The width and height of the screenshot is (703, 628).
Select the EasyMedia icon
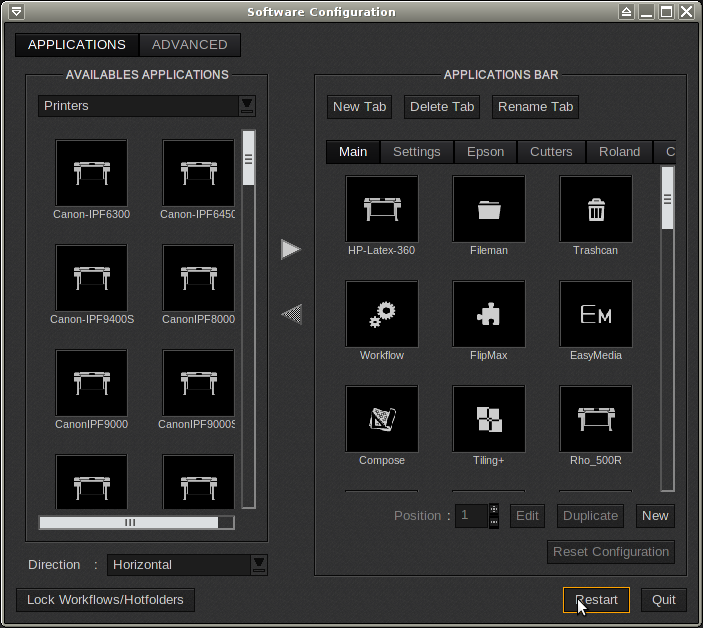(x=596, y=314)
